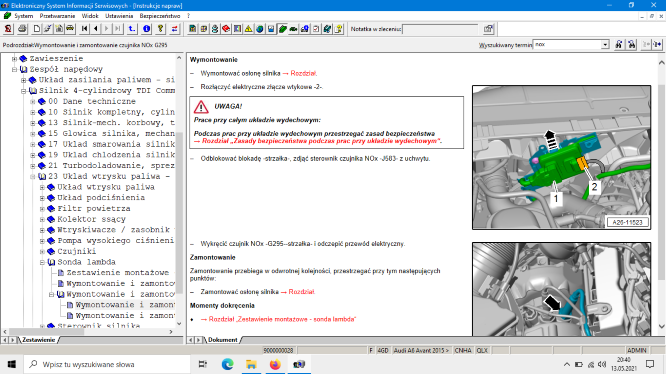This screenshot has height=374, width=666.
Task: Collapse Silnik 4-cylindrowy TDI node
Action: (x=24, y=90)
